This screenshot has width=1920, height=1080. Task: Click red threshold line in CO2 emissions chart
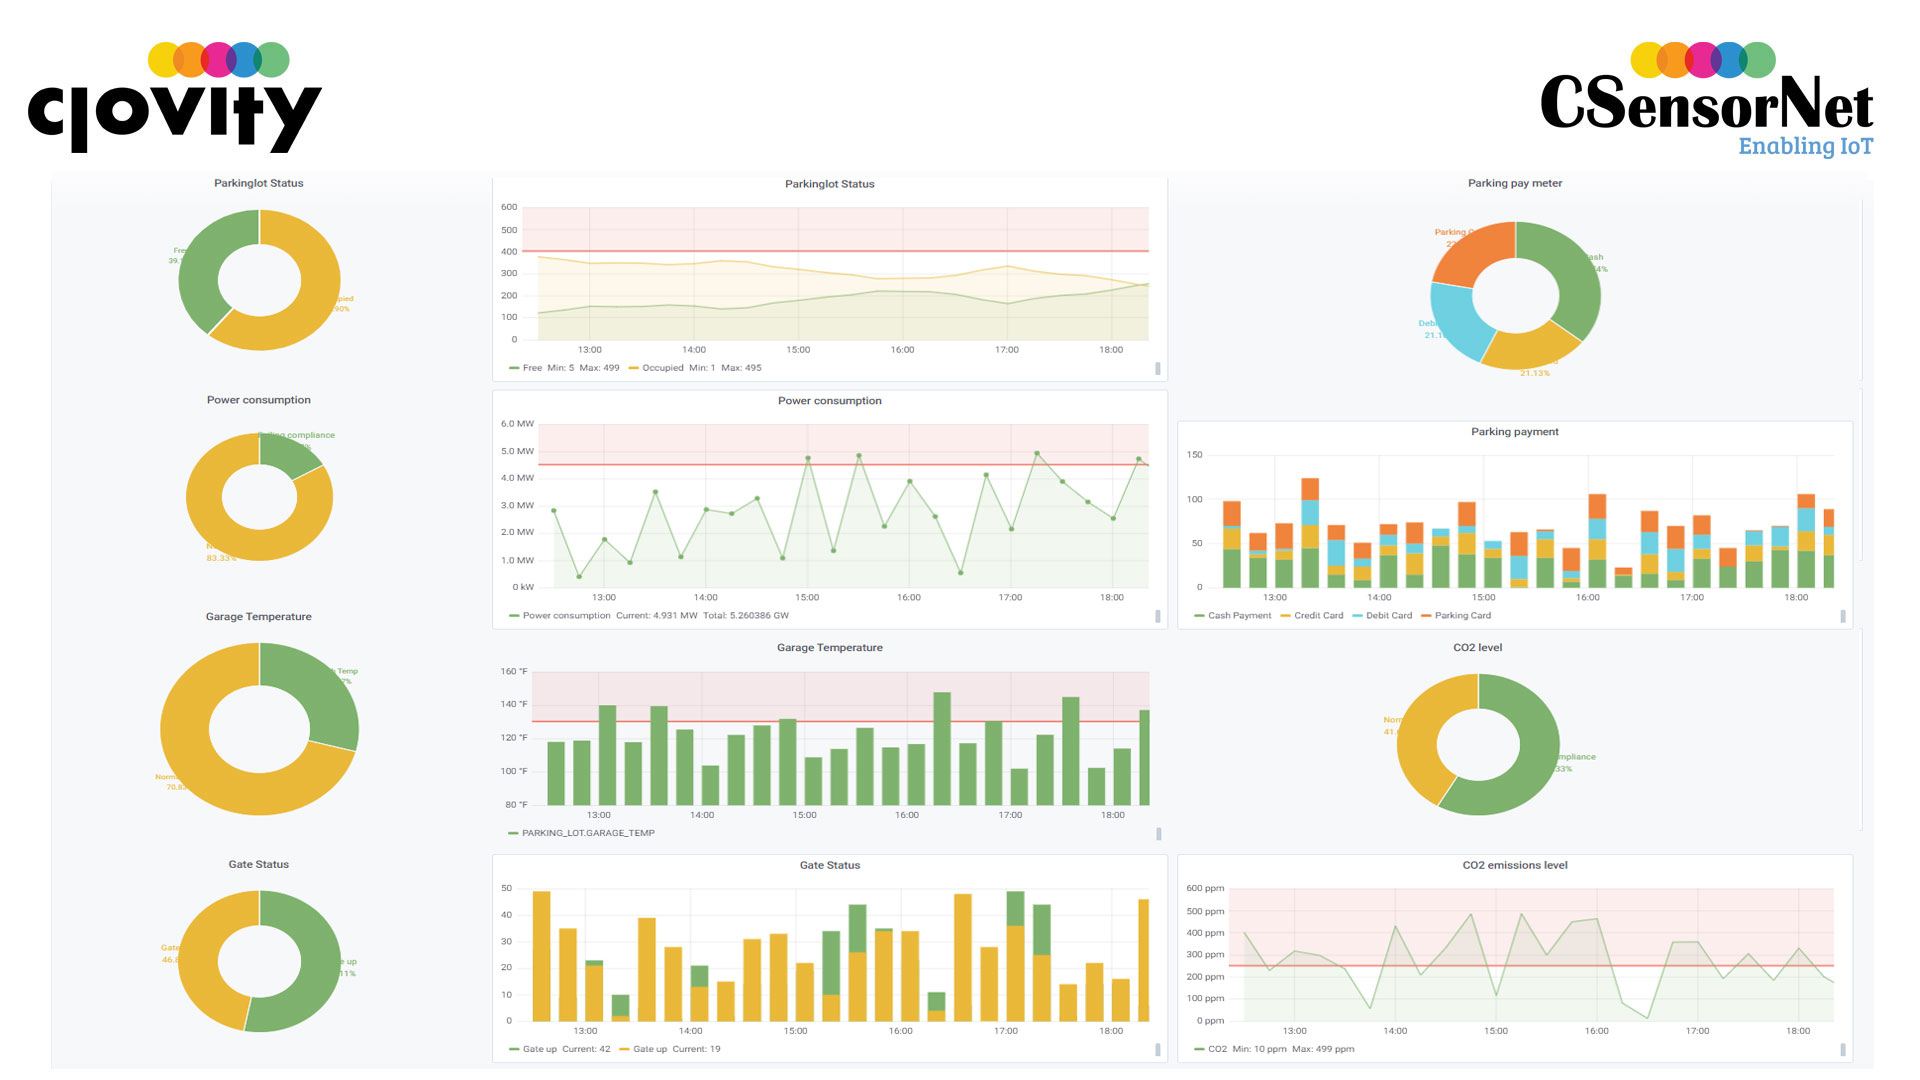coord(1530,966)
